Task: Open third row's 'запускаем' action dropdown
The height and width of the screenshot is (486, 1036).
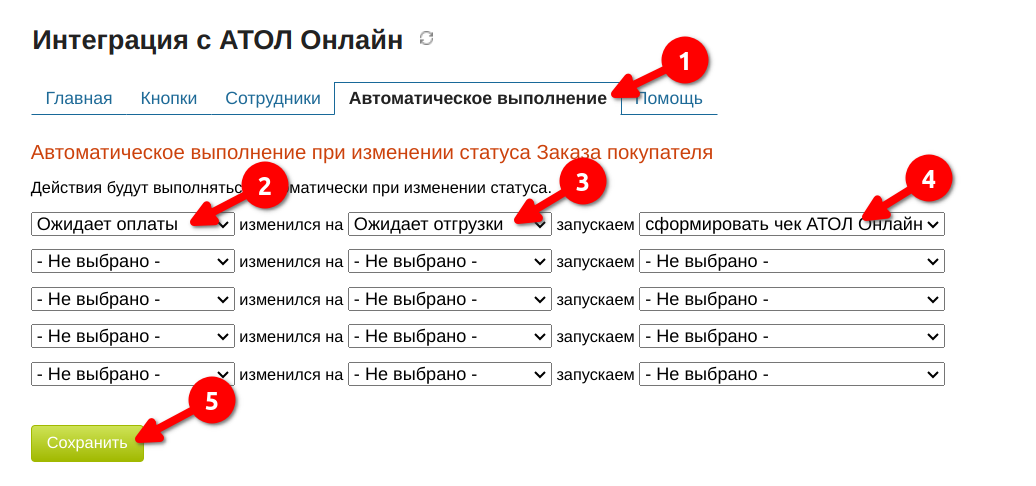Action: coord(792,299)
